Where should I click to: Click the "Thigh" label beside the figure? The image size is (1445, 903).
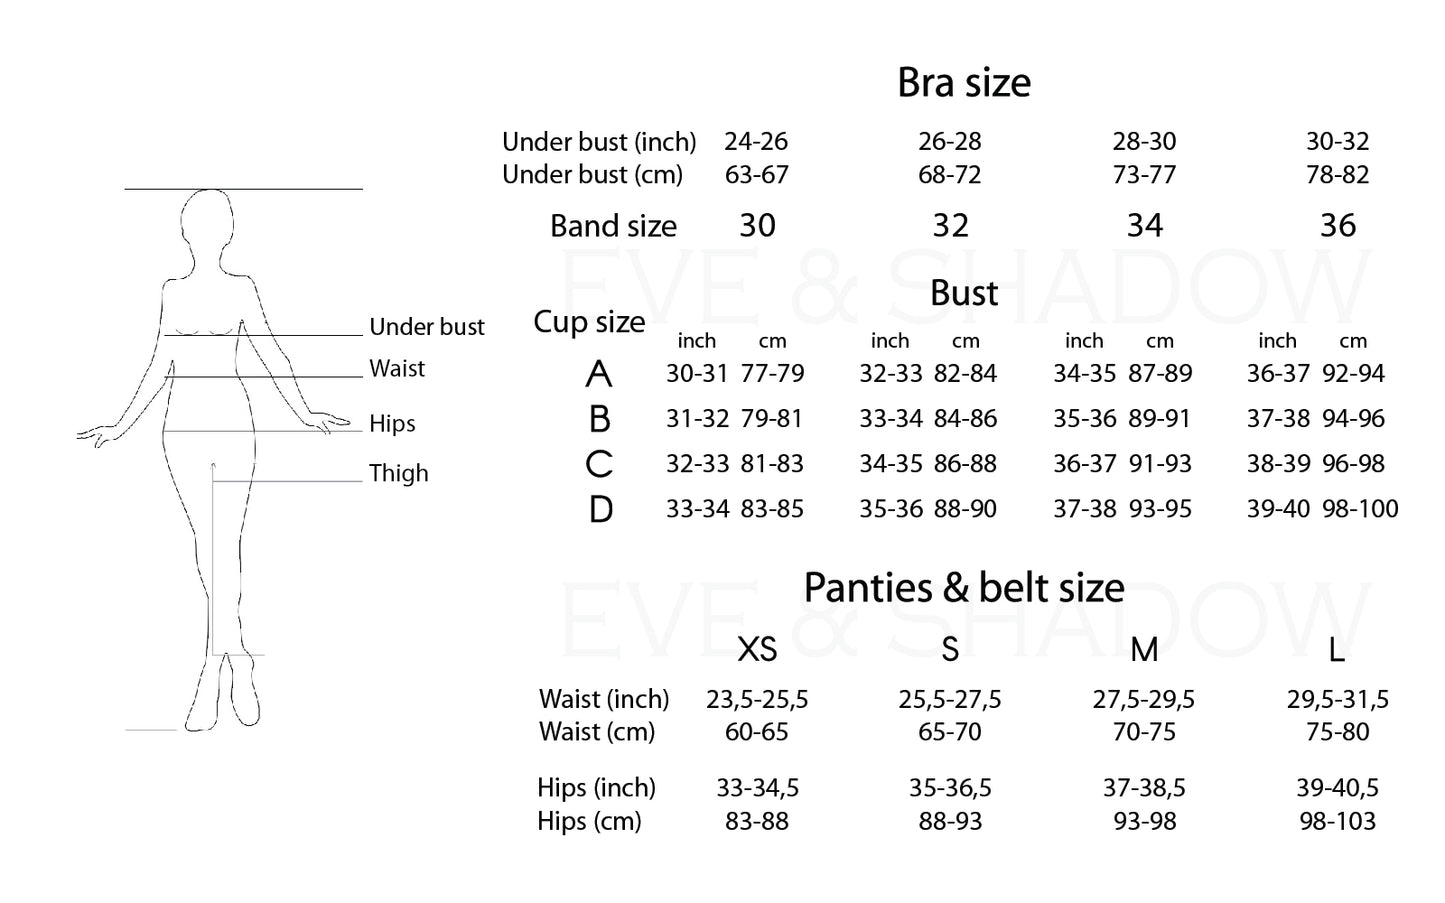[x=398, y=473]
